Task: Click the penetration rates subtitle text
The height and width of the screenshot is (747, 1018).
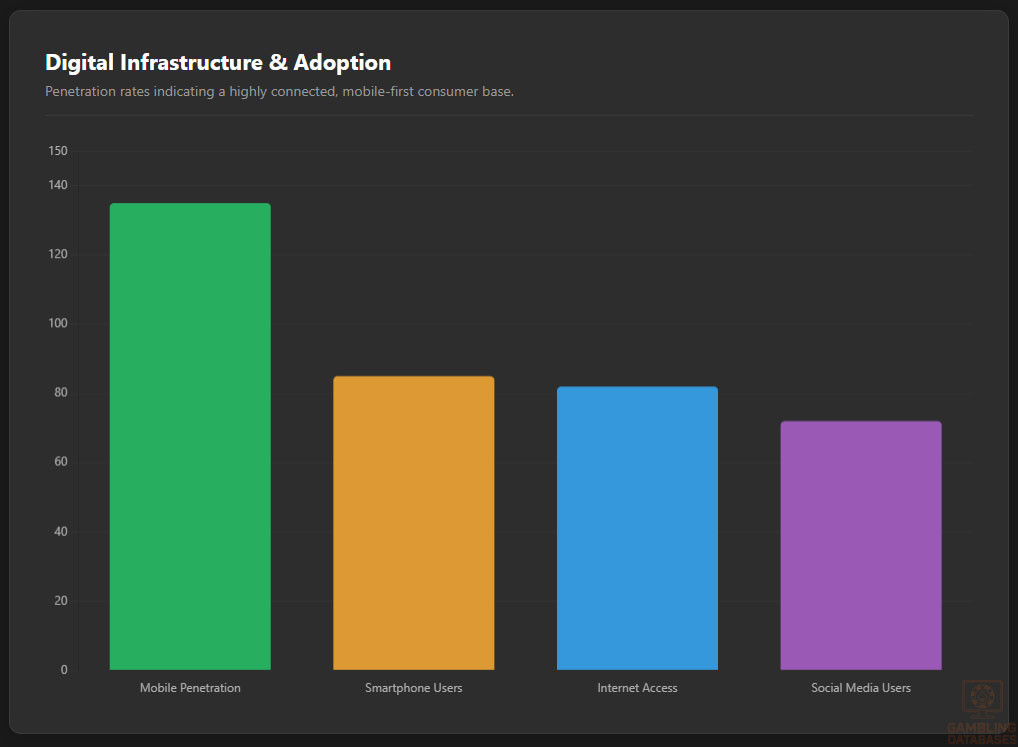Action: pos(279,91)
